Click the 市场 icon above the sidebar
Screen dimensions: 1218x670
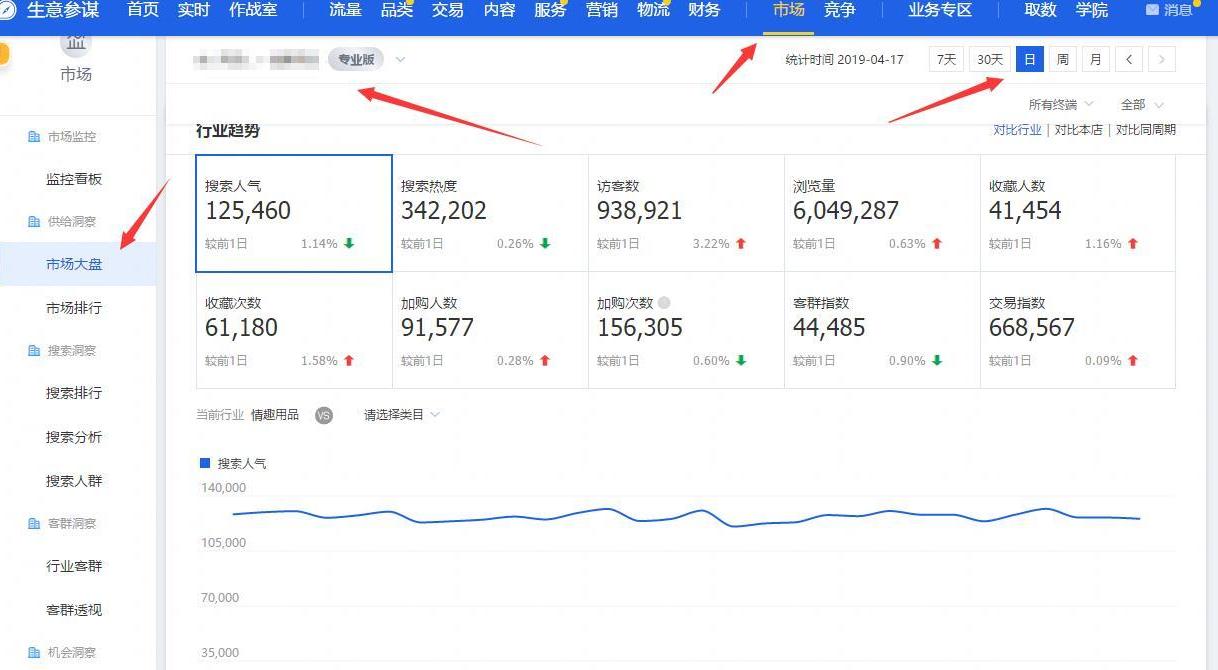click(x=76, y=42)
